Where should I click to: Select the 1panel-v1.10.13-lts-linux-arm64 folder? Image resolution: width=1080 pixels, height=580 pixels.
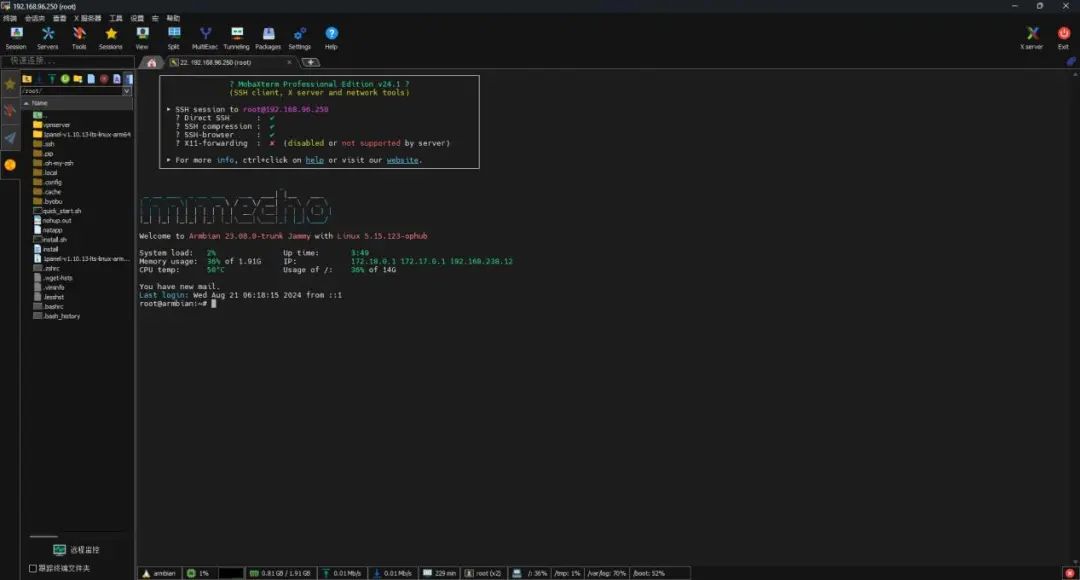[82, 134]
